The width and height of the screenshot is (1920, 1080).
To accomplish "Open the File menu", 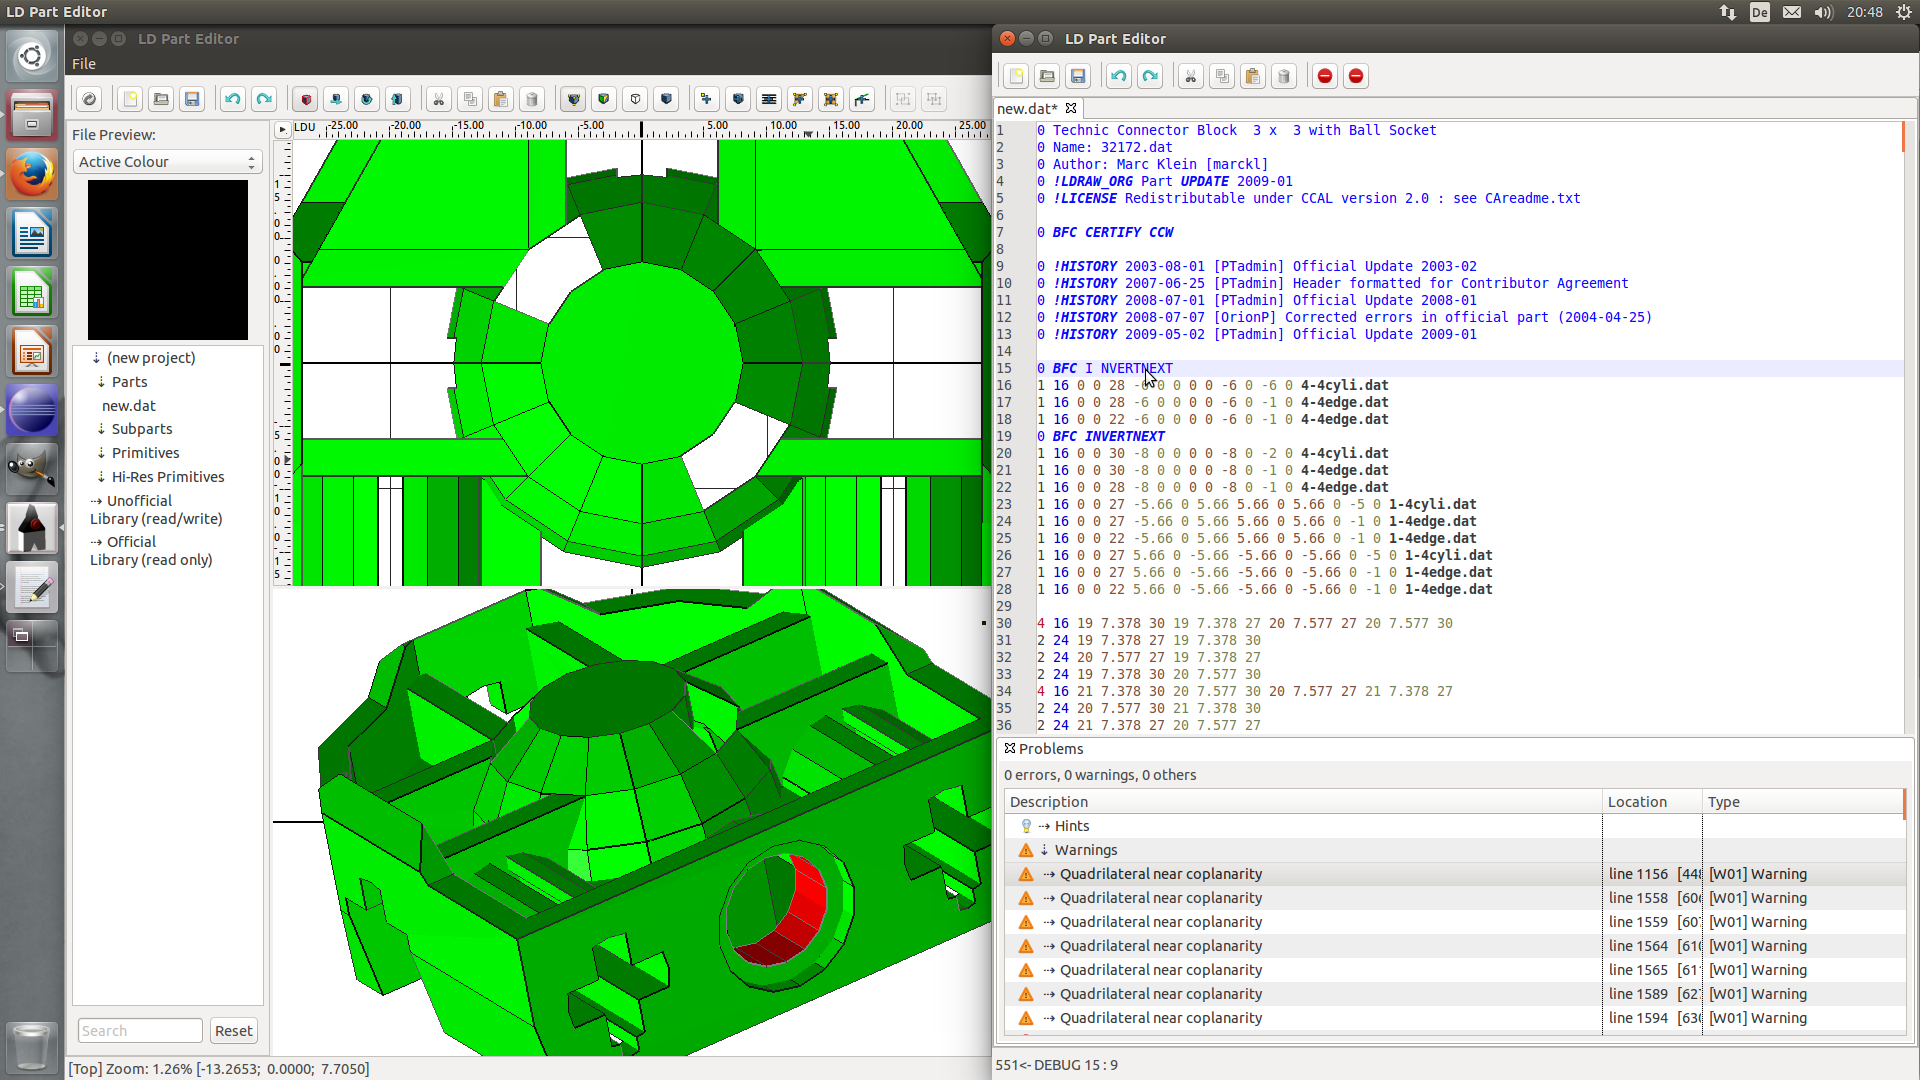I will click(84, 64).
